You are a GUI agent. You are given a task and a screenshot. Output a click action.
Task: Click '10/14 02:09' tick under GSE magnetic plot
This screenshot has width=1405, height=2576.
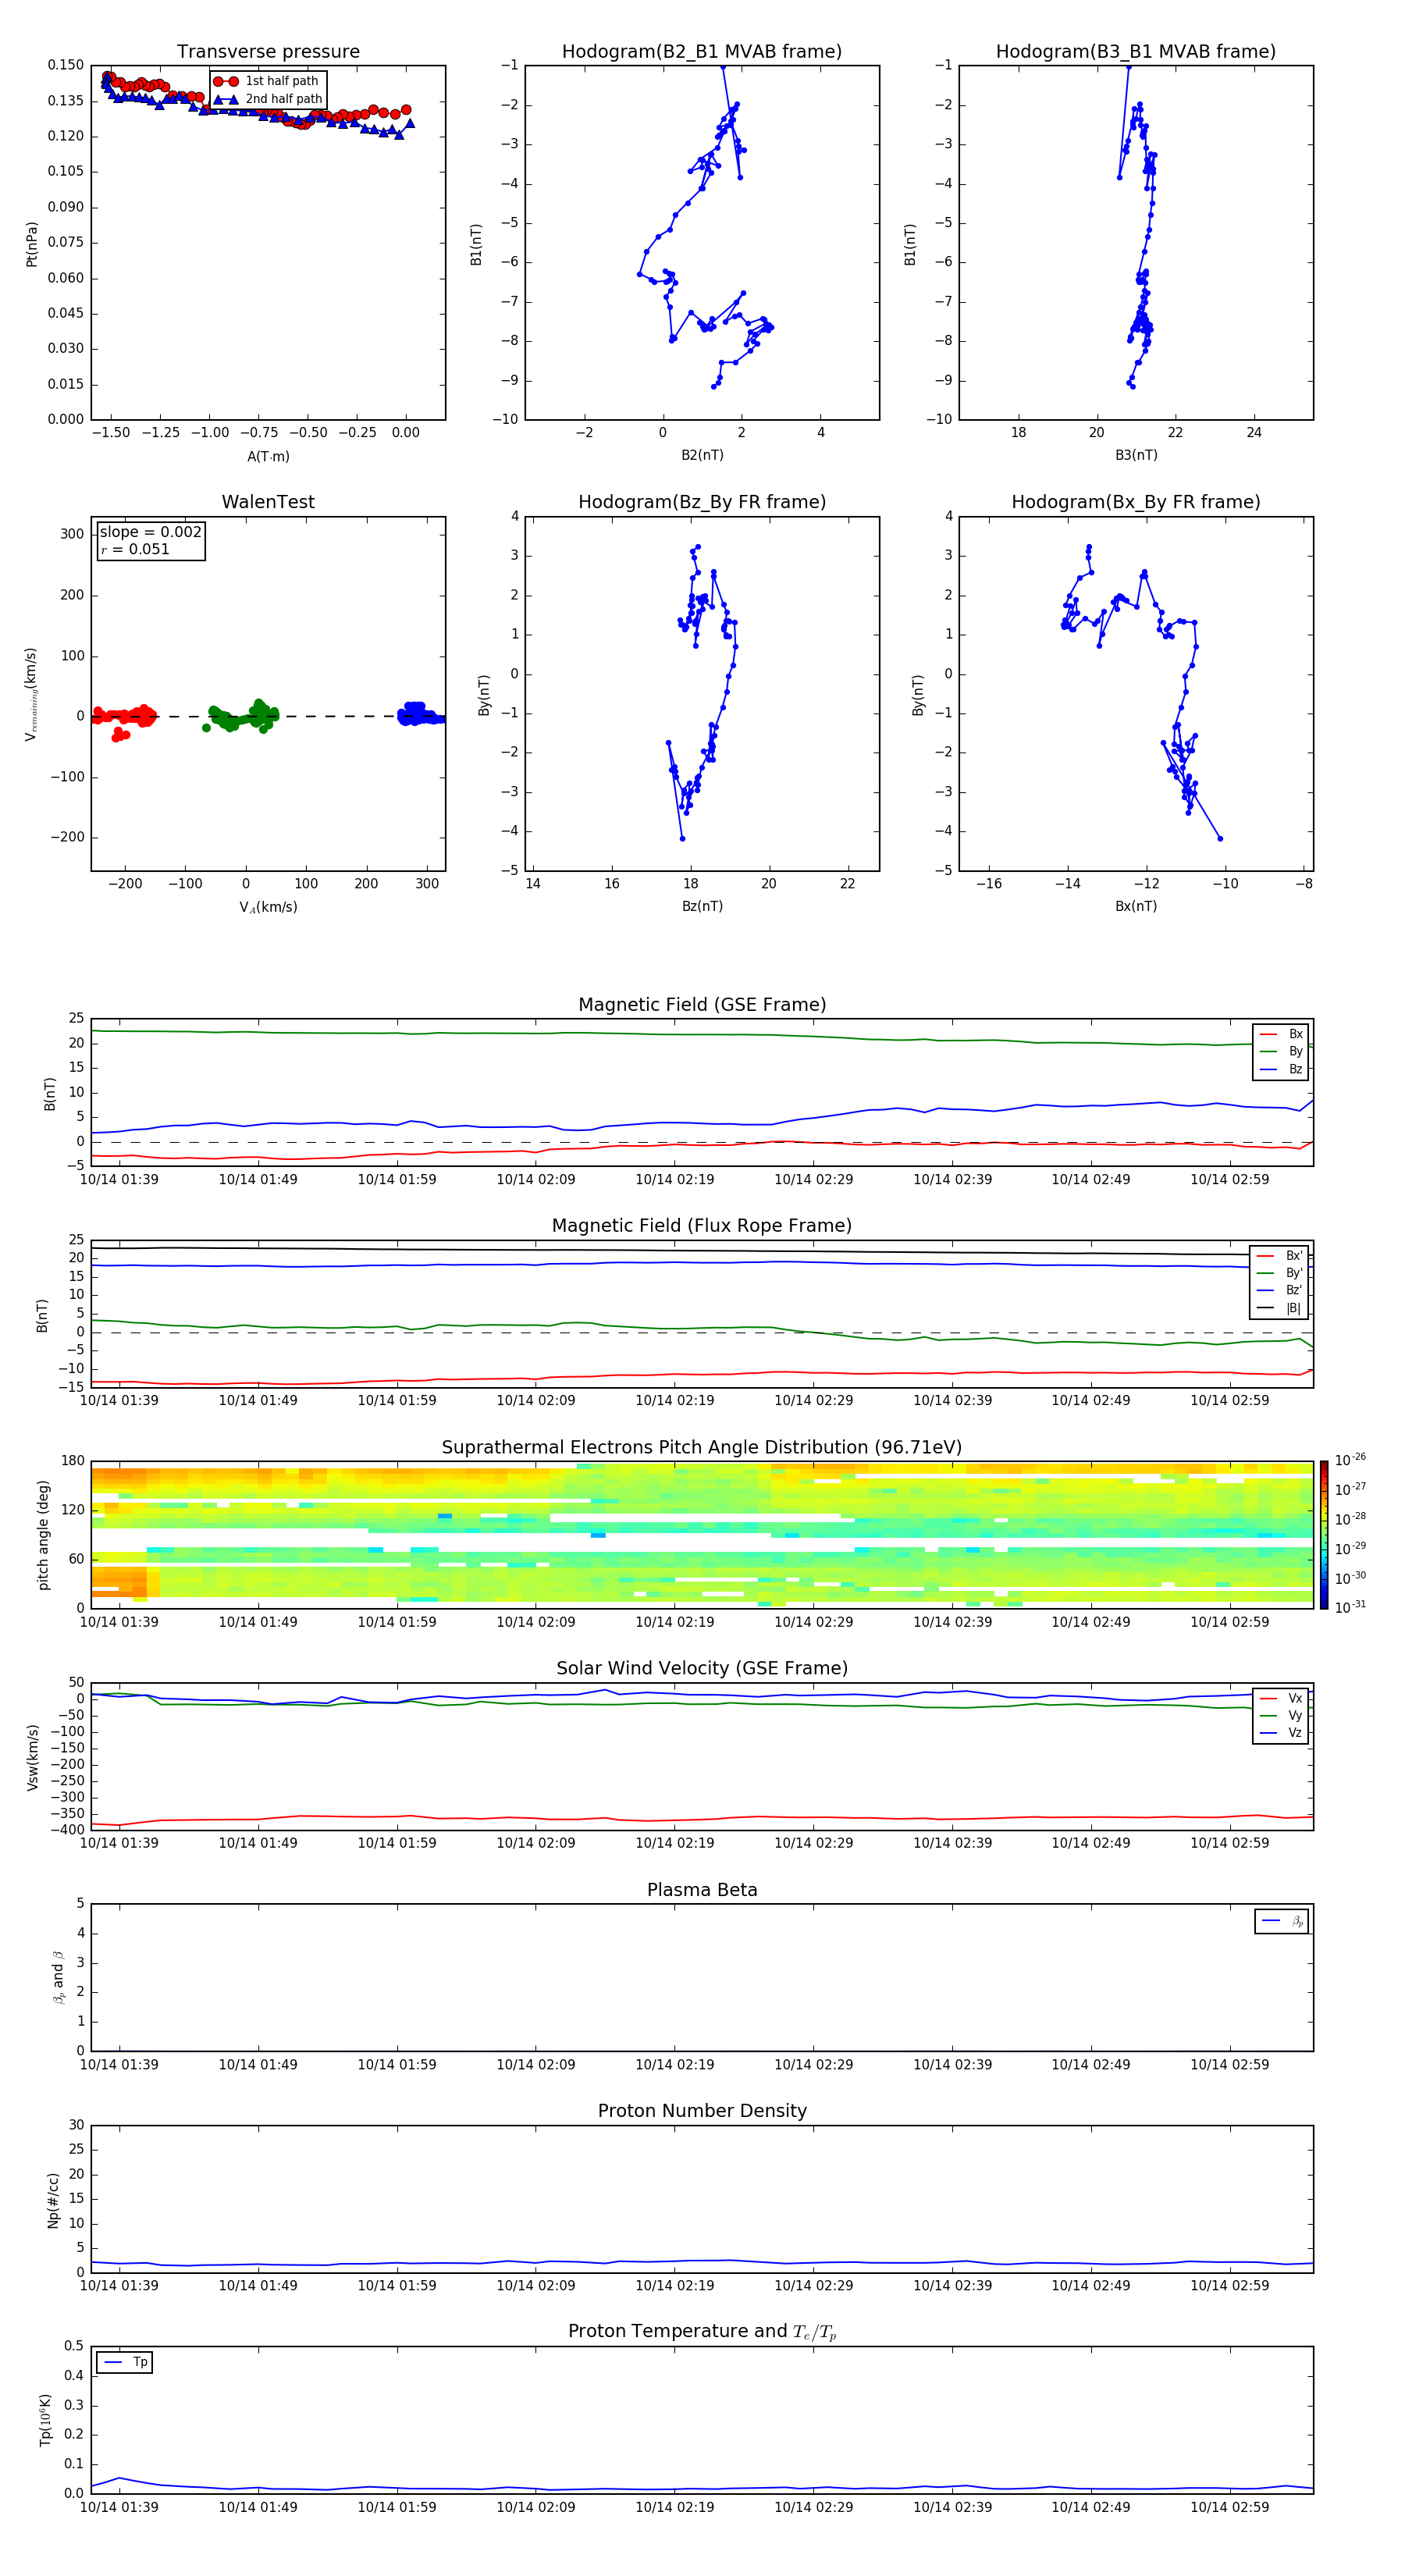536,1180
